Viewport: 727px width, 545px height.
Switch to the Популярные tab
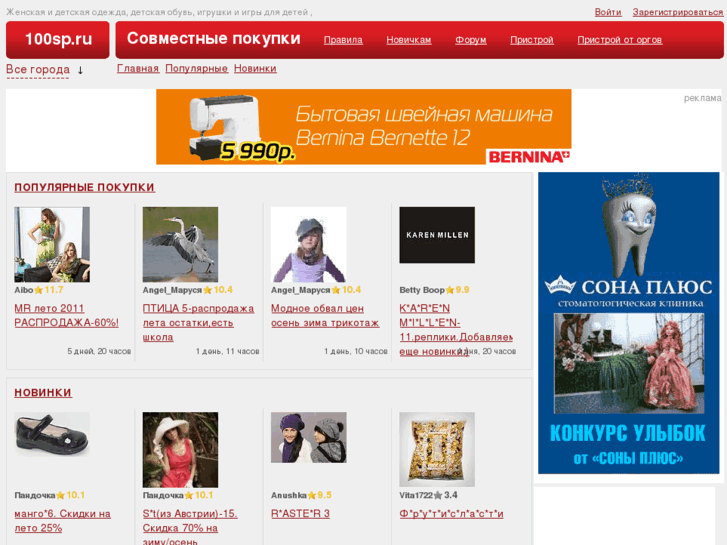click(197, 69)
